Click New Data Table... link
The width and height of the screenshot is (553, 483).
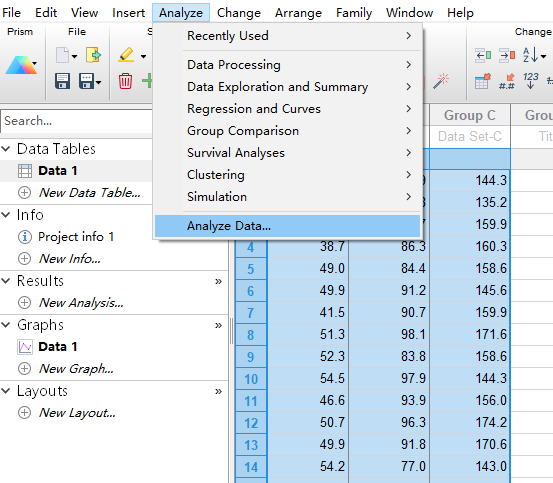90,193
